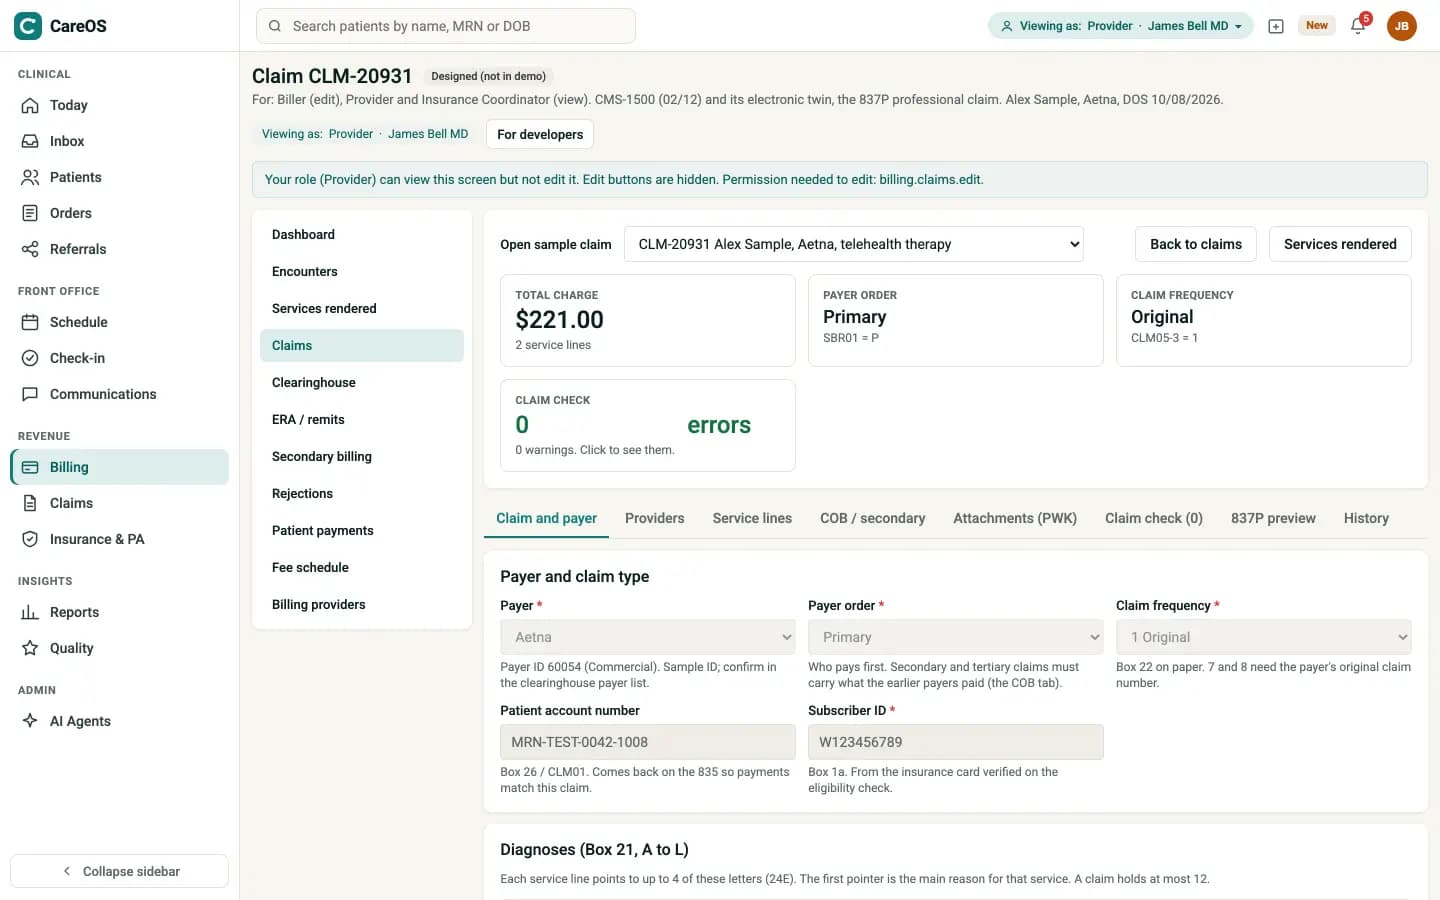Go to Patients via people icon
This screenshot has width=1440, height=900.
(30, 177)
